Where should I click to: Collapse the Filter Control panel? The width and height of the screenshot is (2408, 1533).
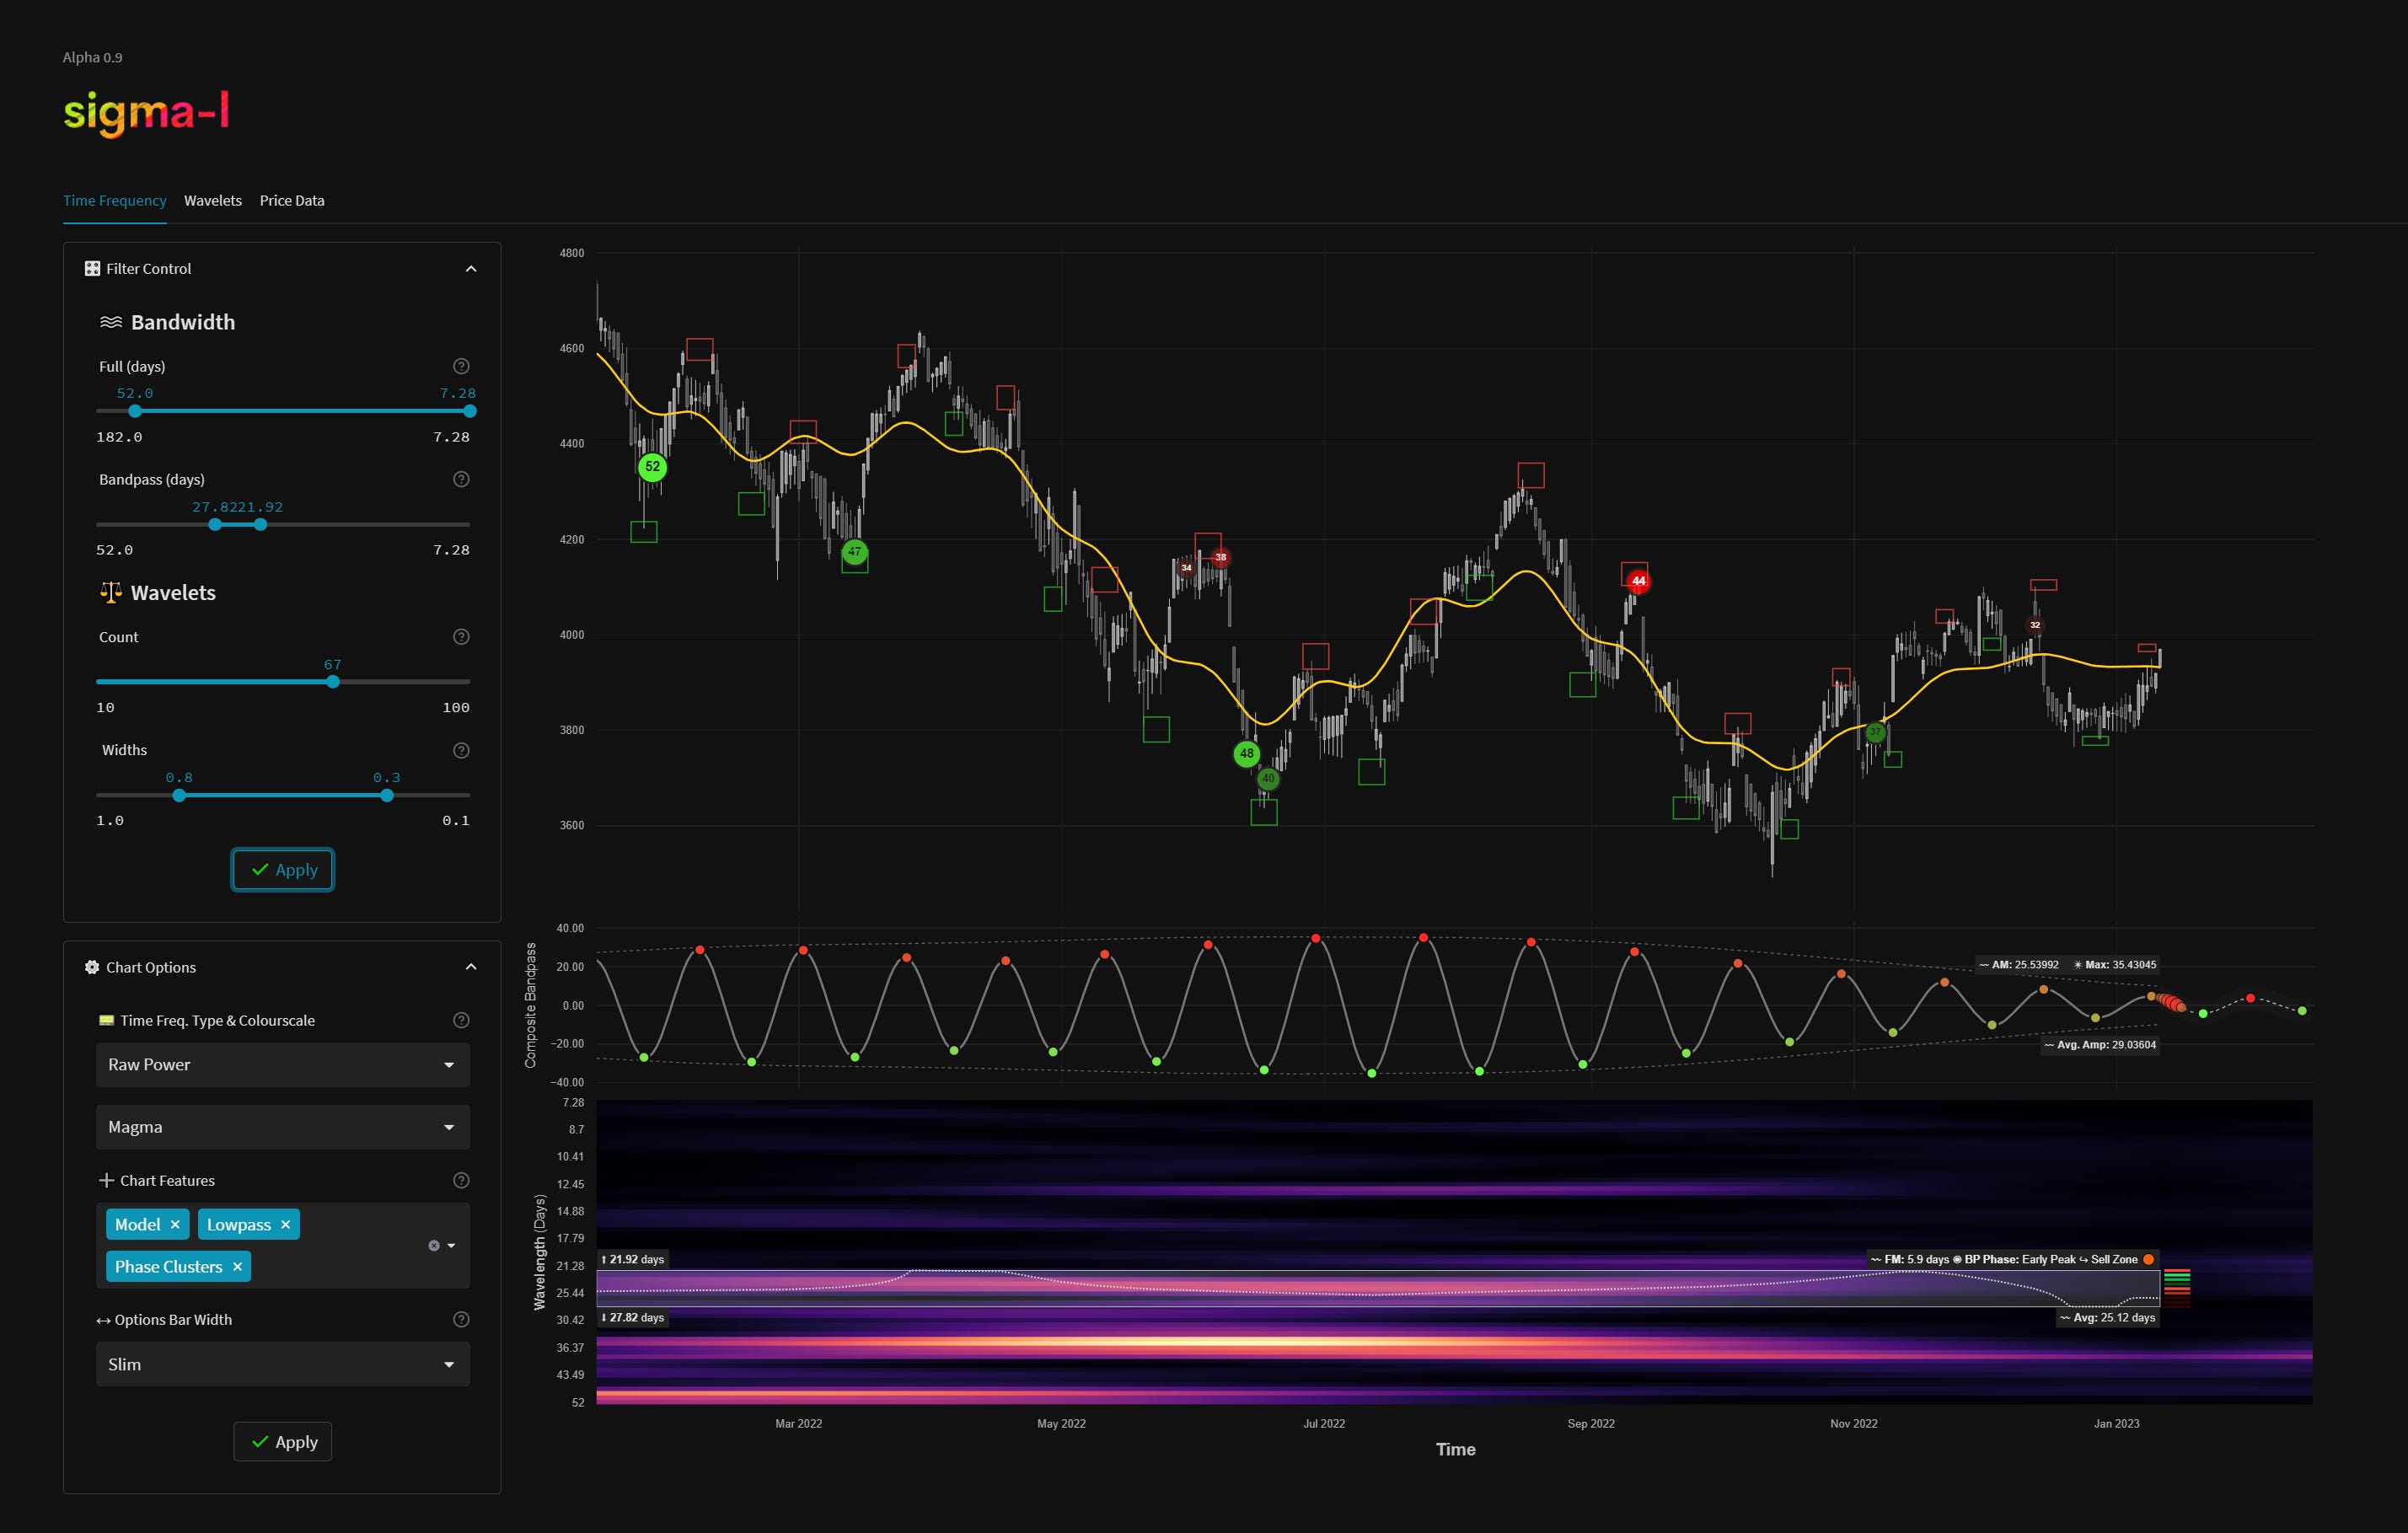click(470, 268)
